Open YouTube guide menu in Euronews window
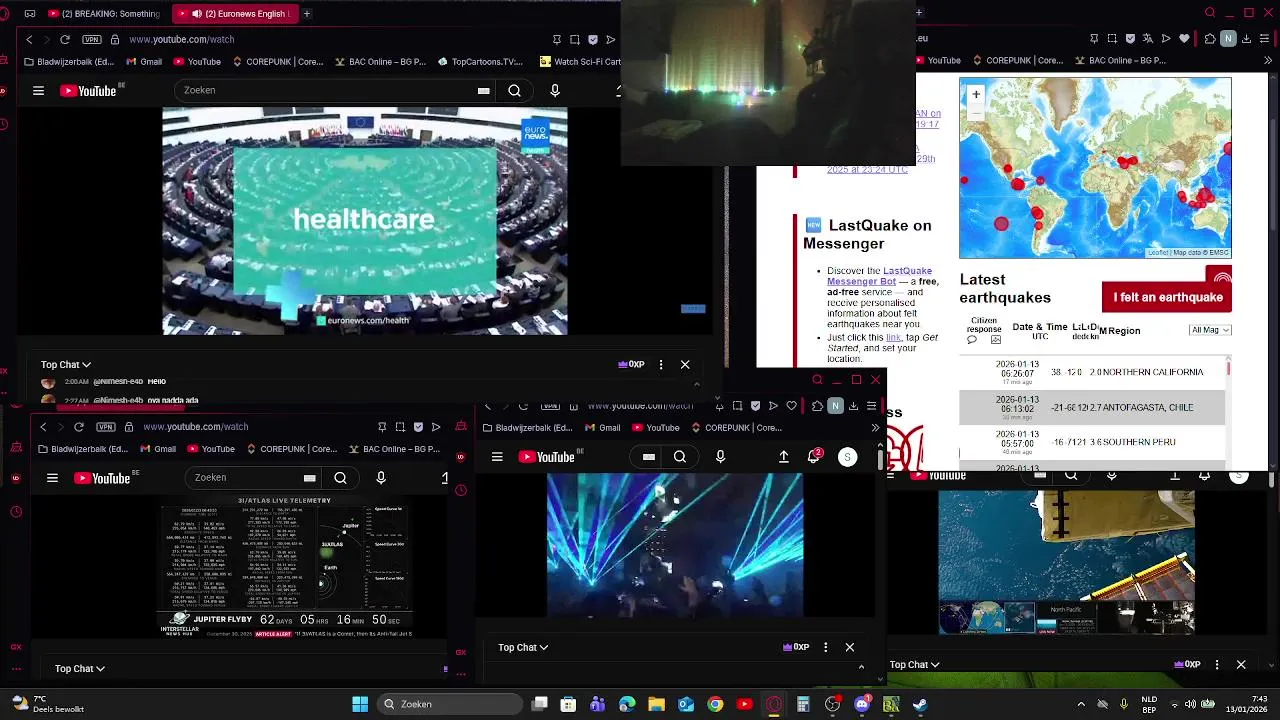The image size is (1280, 720). click(x=38, y=91)
